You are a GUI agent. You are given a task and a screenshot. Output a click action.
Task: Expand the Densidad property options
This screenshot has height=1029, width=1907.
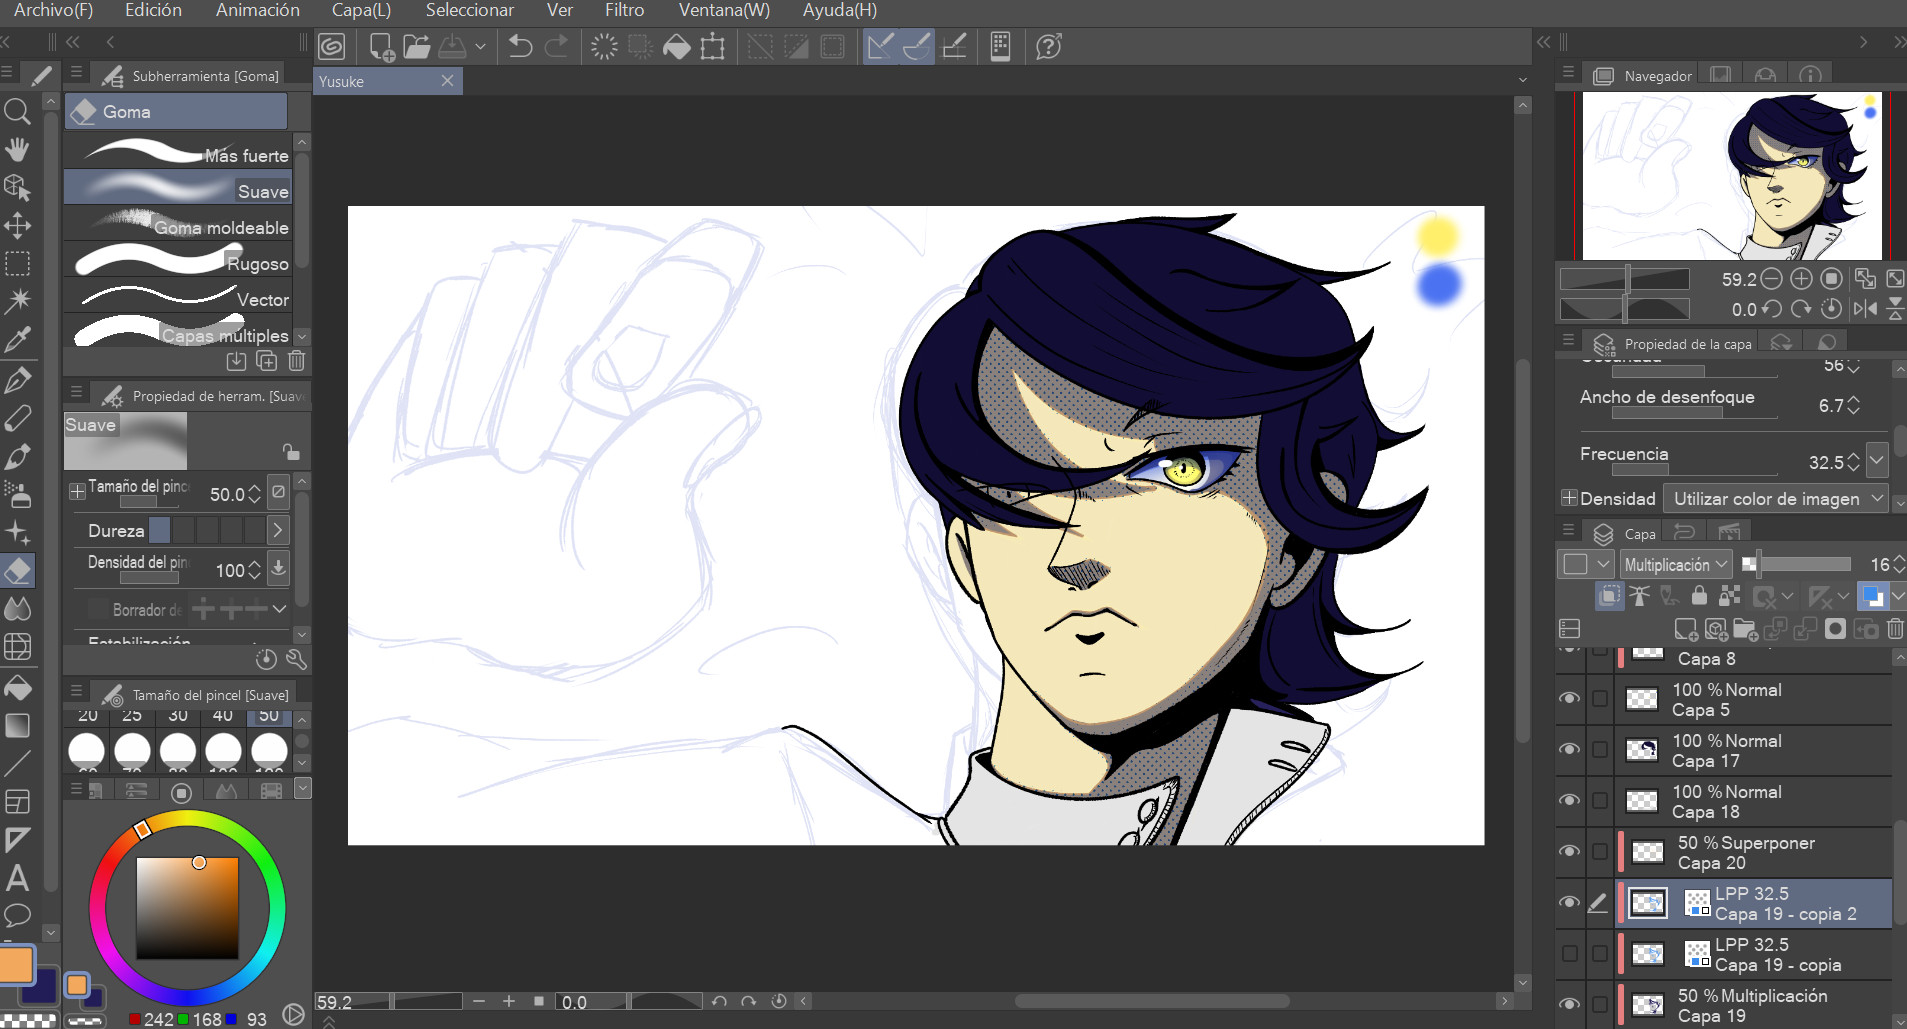coord(1569,498)
